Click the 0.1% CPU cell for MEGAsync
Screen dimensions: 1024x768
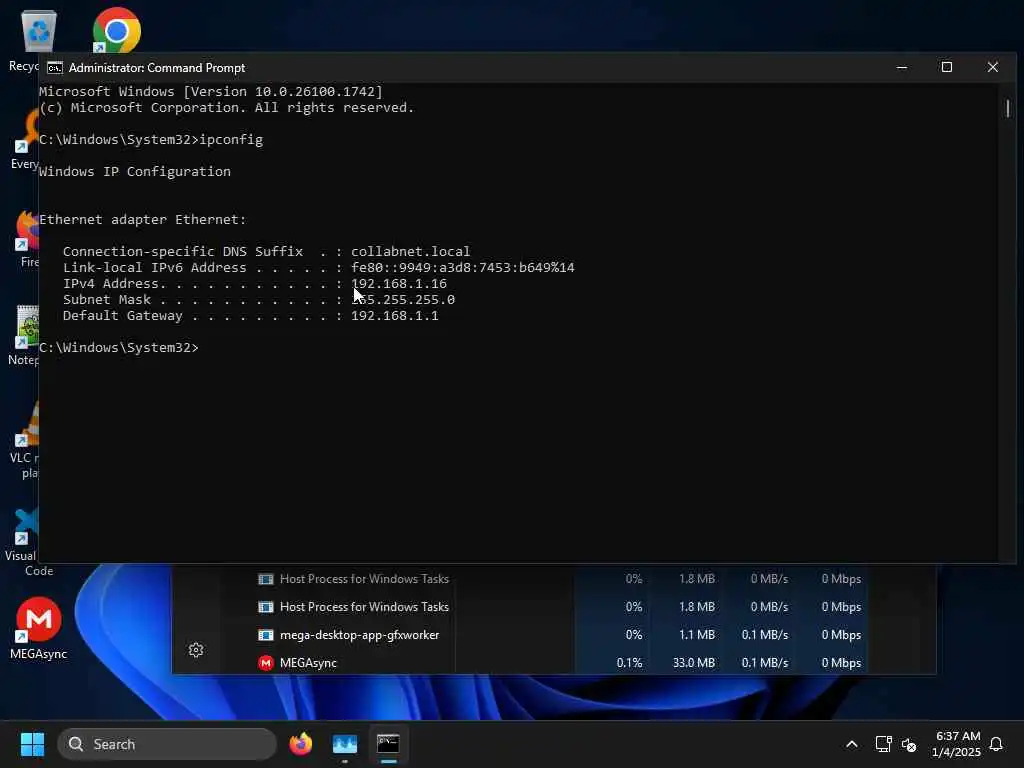(x=630, y=662)
